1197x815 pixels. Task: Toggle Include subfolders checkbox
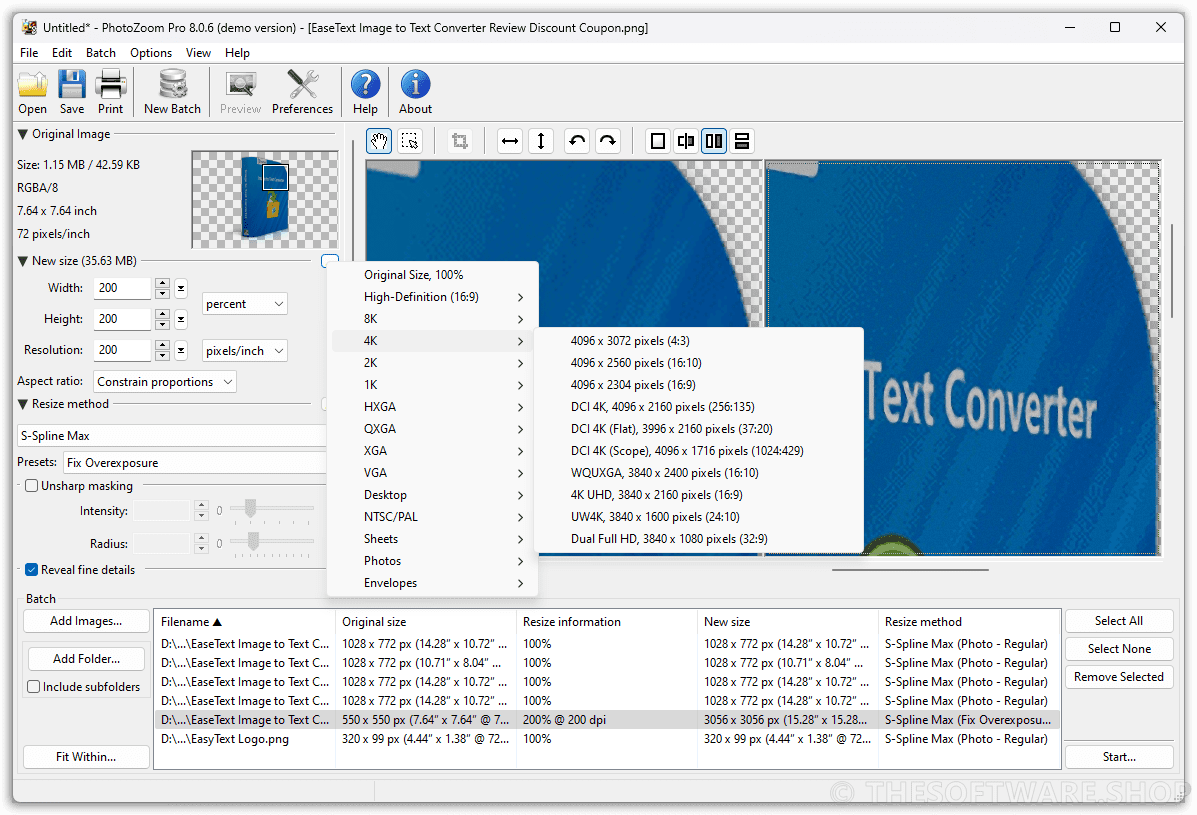pyautogui.click(x=34, y=687)
